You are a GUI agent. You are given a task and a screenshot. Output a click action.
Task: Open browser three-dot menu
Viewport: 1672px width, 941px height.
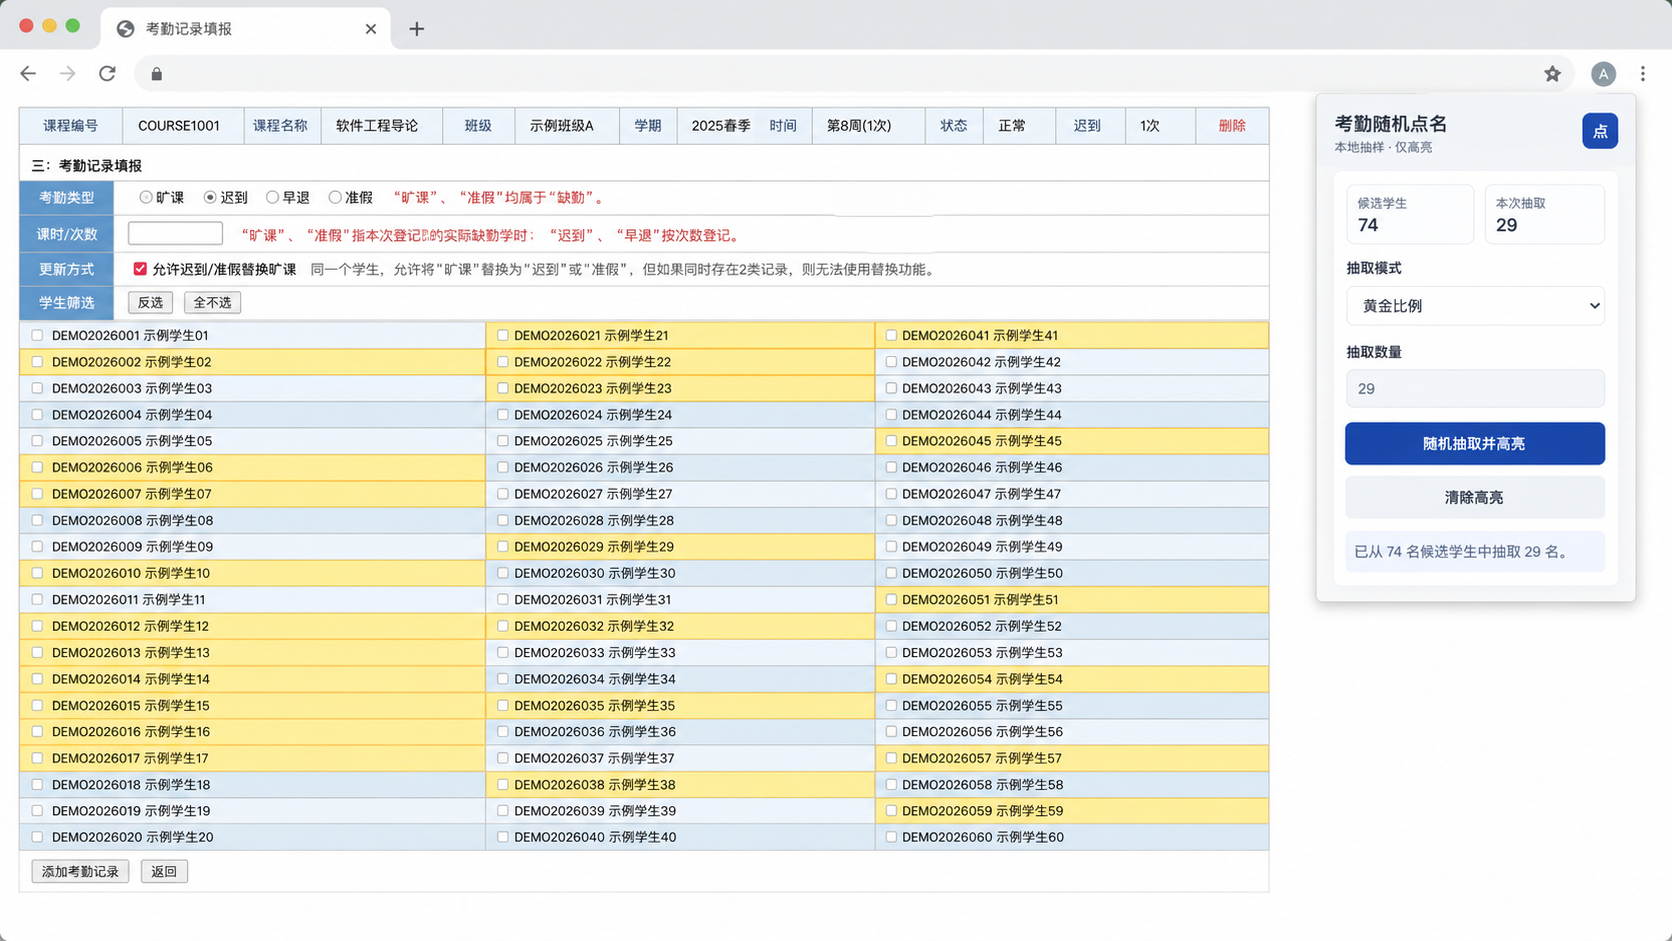click(1643, 74)
